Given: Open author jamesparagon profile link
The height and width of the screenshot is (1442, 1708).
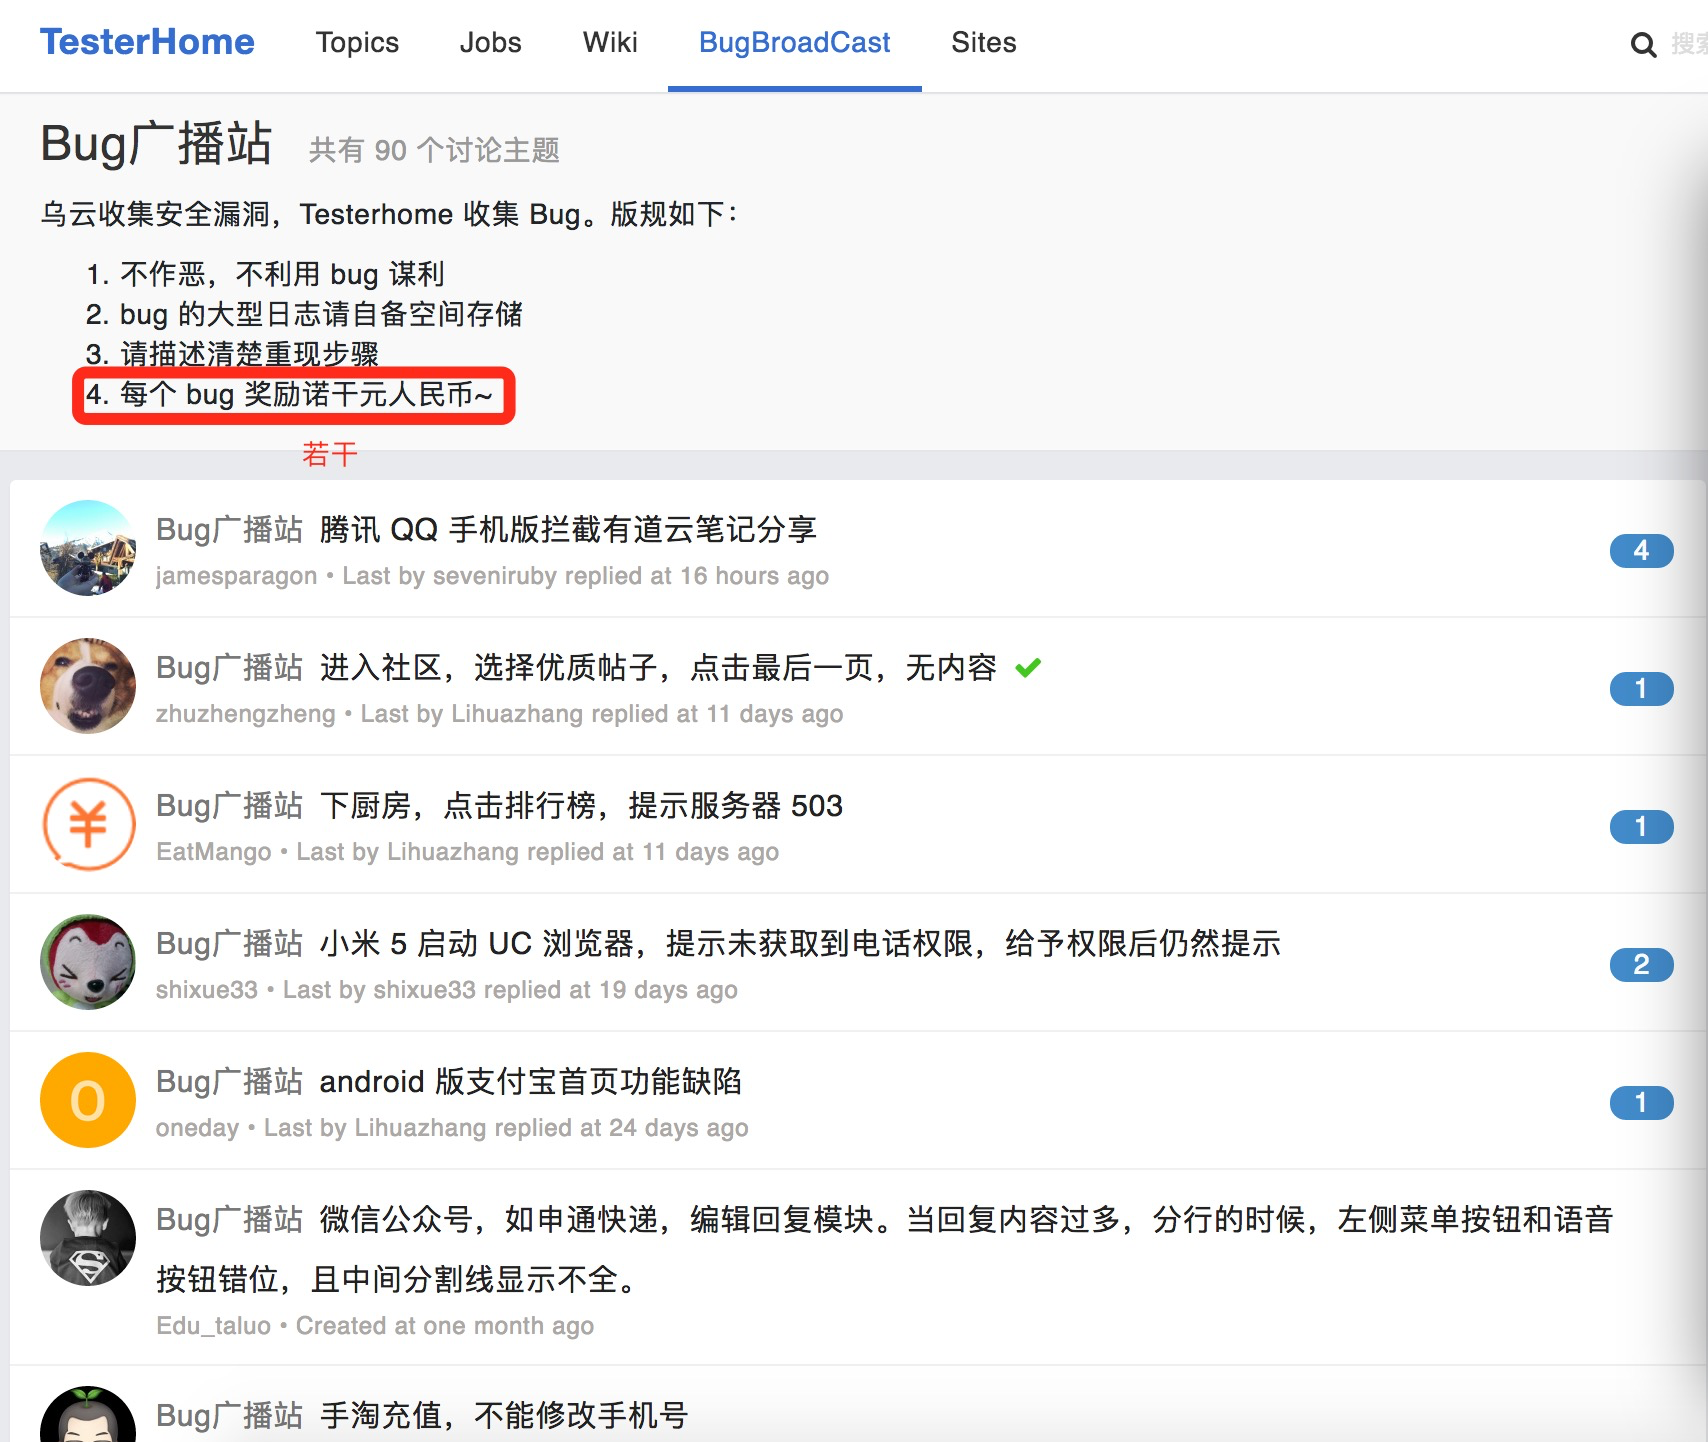Looking at the screenshot, I should pos(236,576).
